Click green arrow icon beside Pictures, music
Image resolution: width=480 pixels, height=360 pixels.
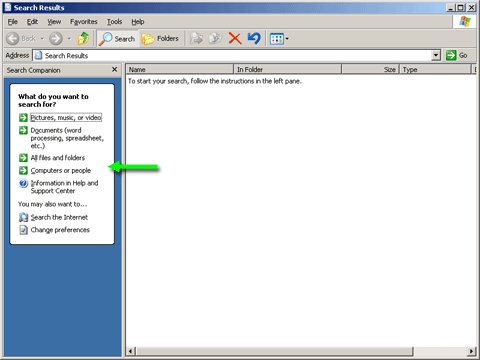23,117
